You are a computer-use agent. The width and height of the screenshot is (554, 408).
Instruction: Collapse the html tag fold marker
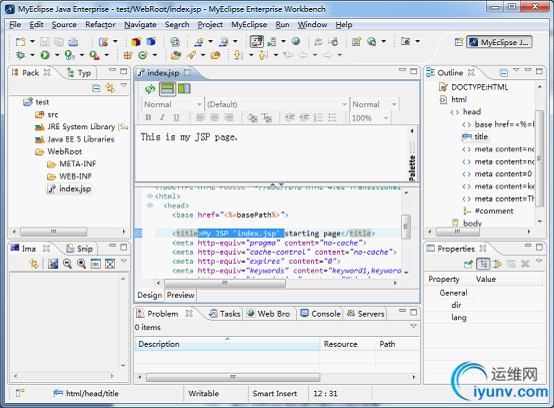pos(150,196)
